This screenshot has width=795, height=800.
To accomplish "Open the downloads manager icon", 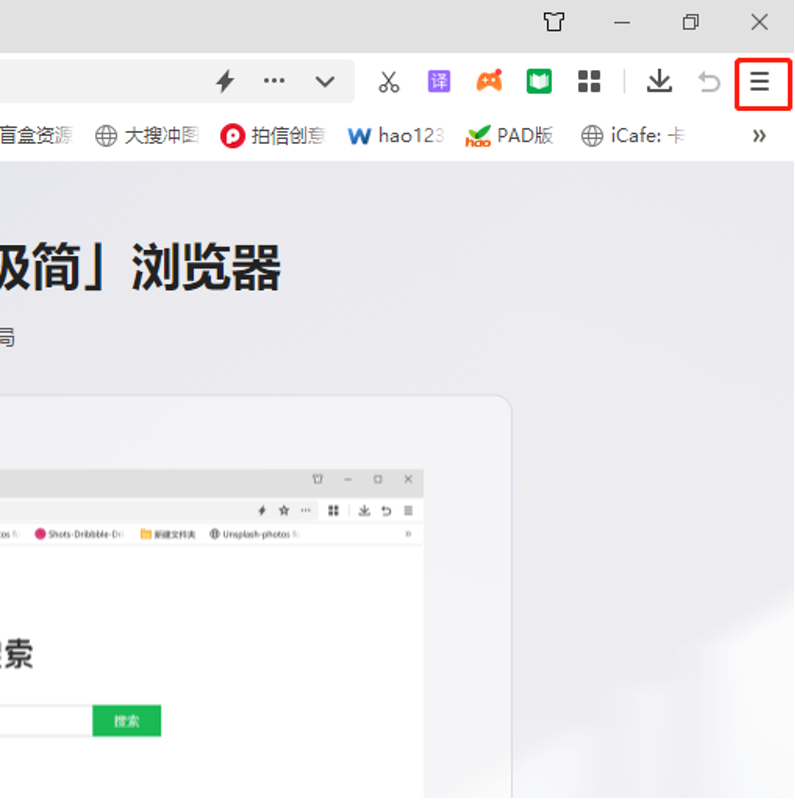I will 659,82.
